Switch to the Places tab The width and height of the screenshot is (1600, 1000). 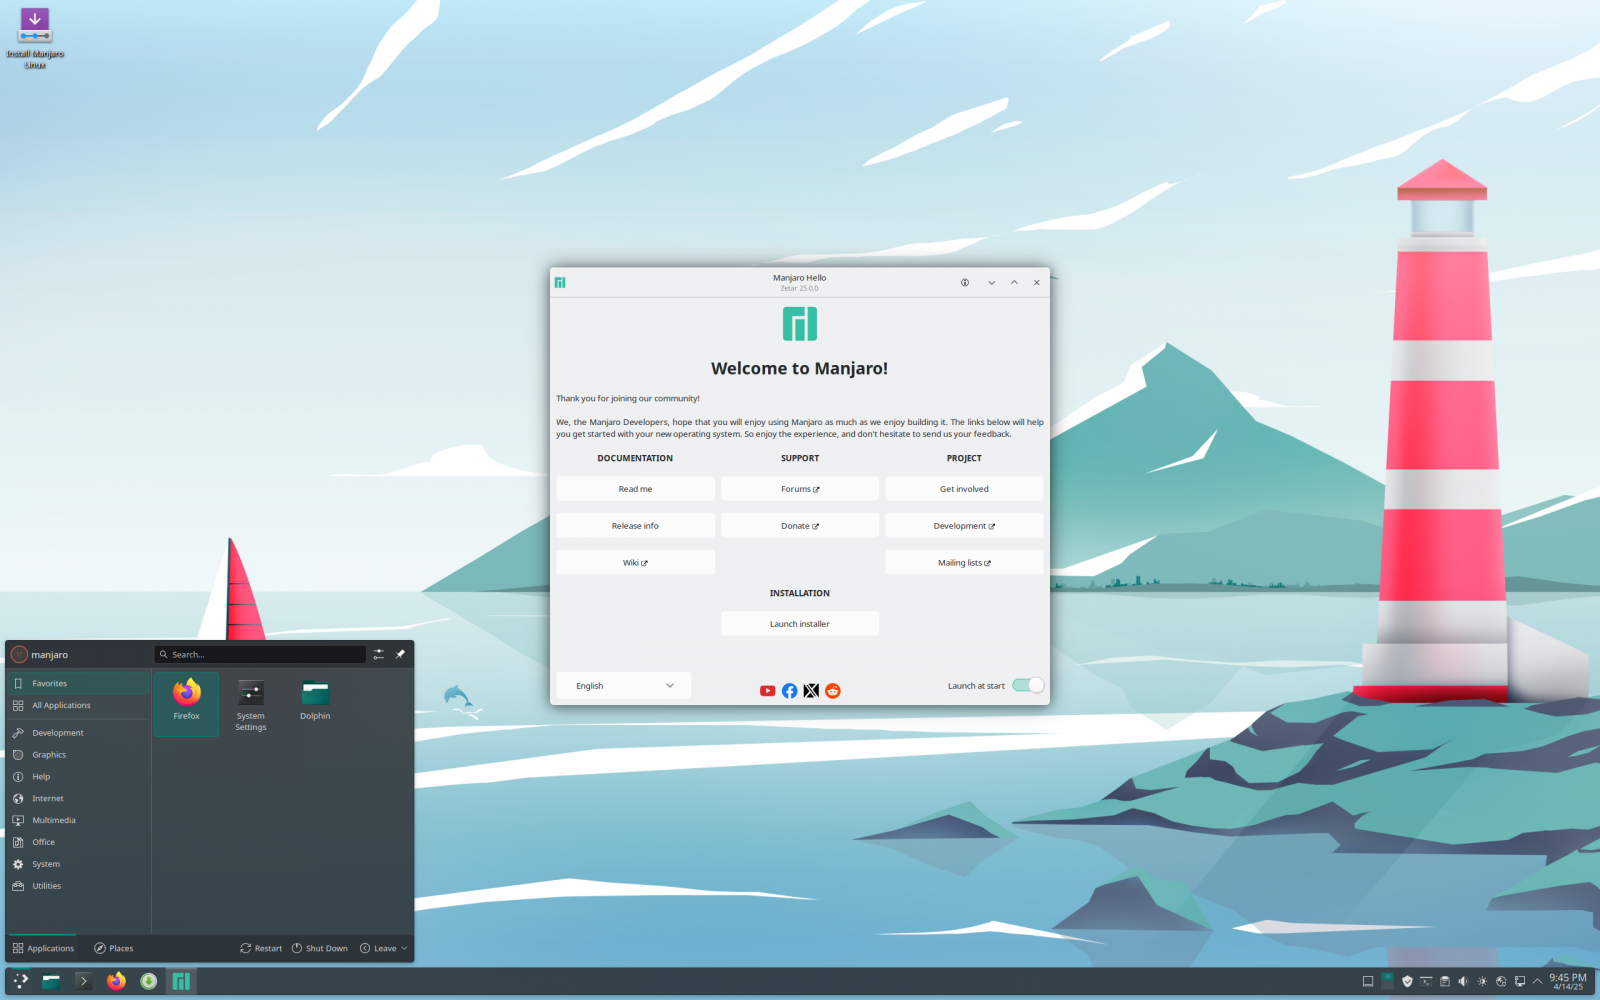click(x=114, y=948)
